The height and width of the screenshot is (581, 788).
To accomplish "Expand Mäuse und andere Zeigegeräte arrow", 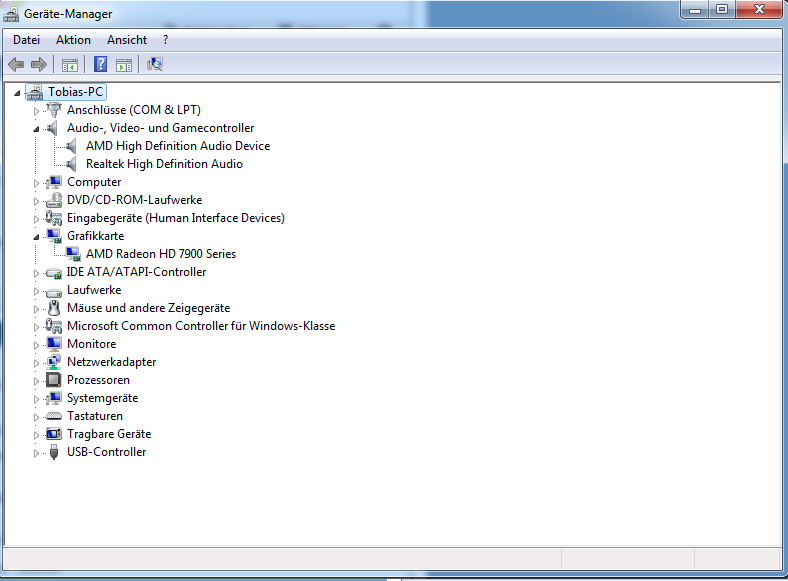I will point(36,309).
